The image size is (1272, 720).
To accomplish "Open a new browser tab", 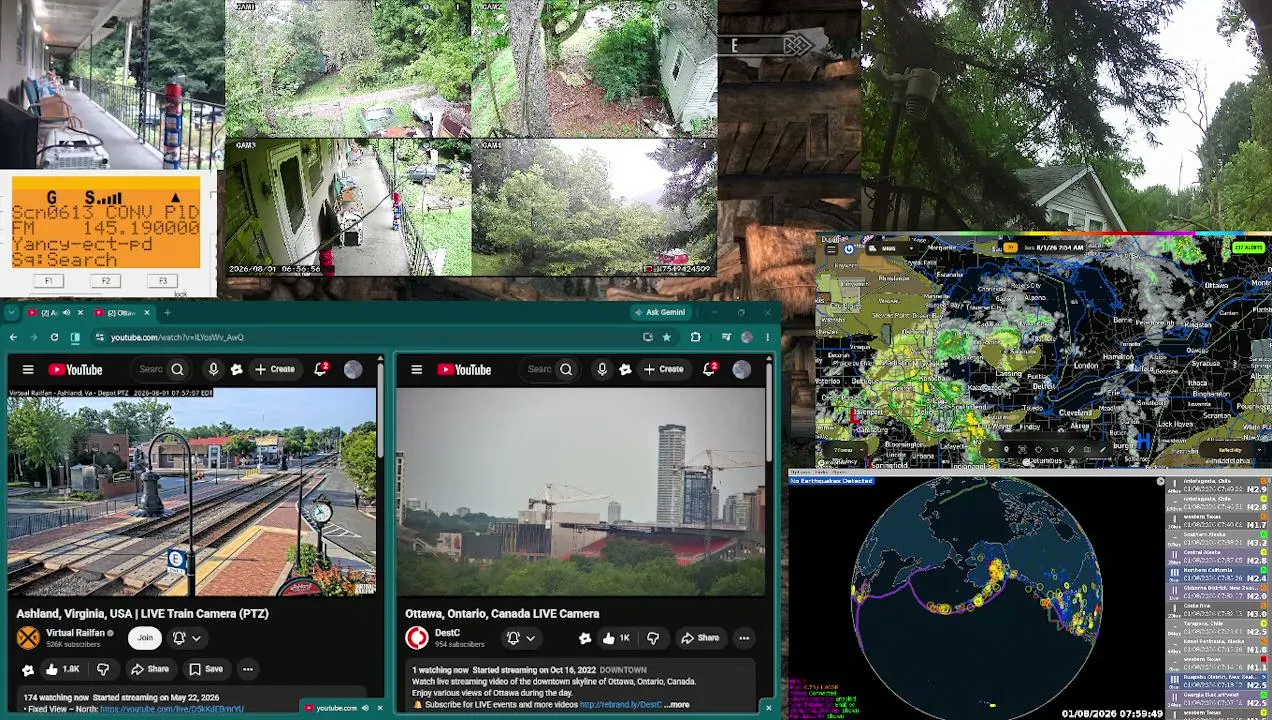I will (167, 313).
